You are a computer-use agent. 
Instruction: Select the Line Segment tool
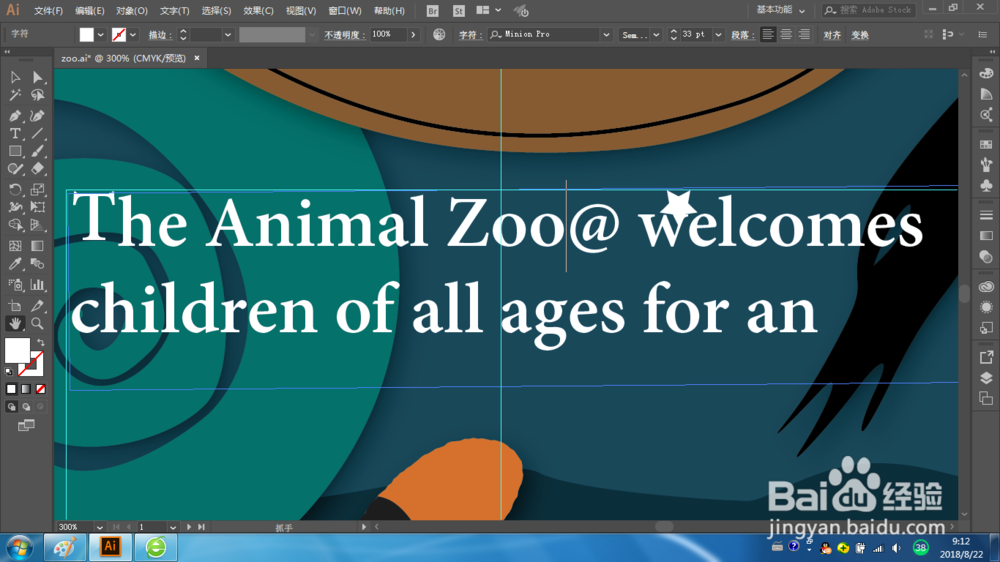click(38, 133)
